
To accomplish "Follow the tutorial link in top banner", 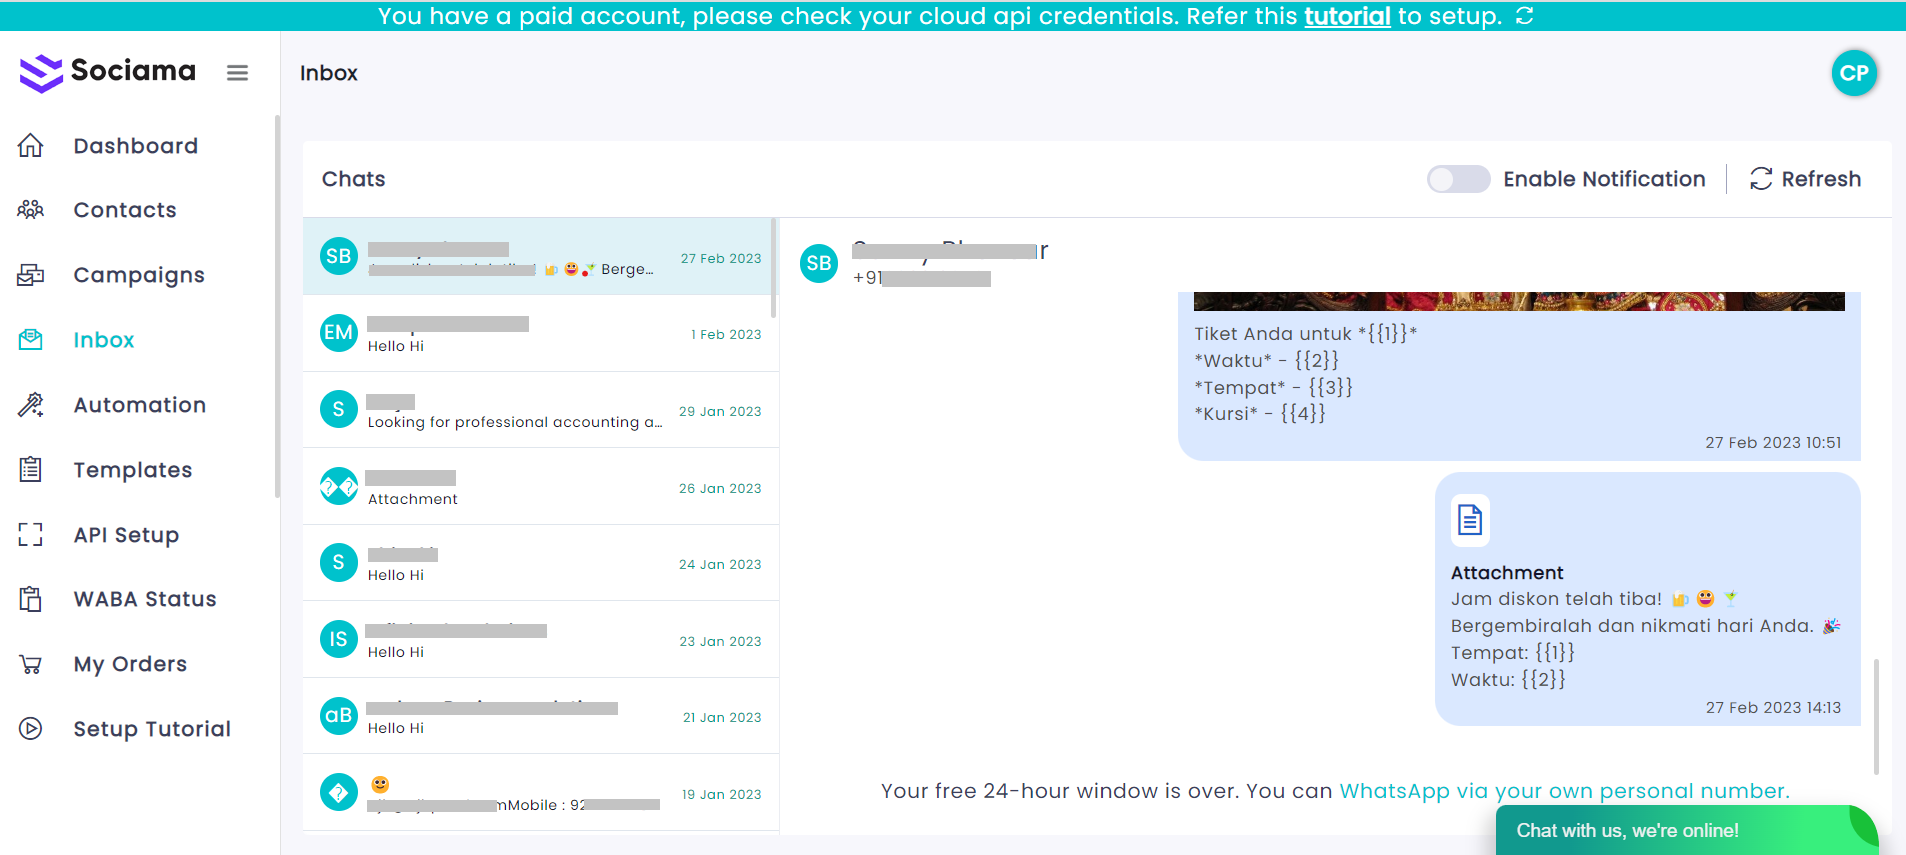I will pos(1346,16).
